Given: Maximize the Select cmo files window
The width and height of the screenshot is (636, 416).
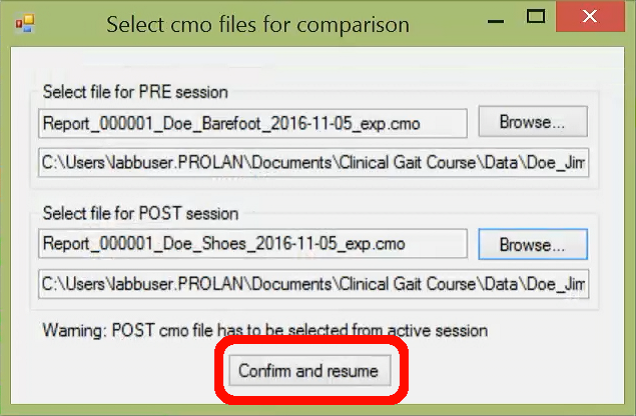Looking at the screenshot, I should point(535,17).
